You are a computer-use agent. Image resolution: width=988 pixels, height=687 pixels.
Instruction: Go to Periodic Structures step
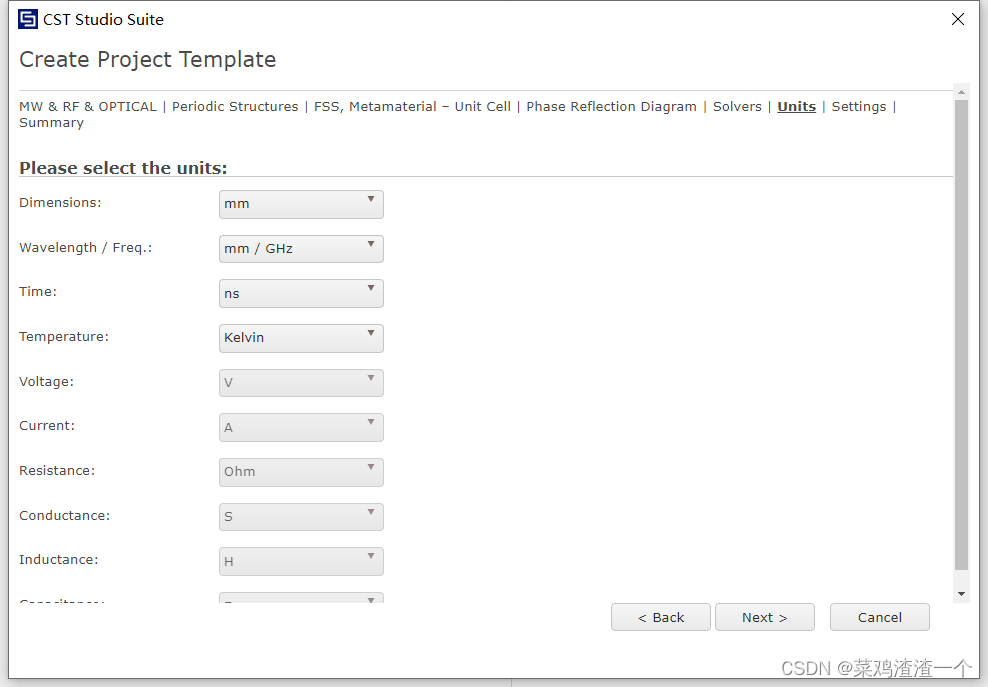click(235, 107)
